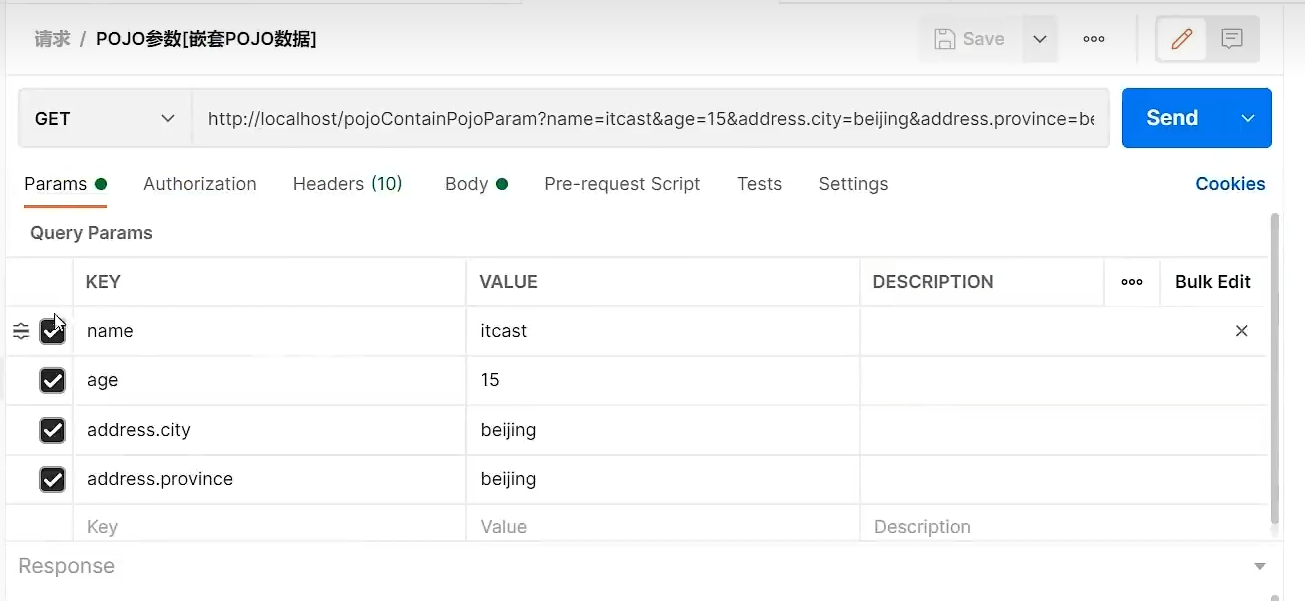Click the Send button
The height and width of the screenshot is (601, 1305).
coord(1172,119)
